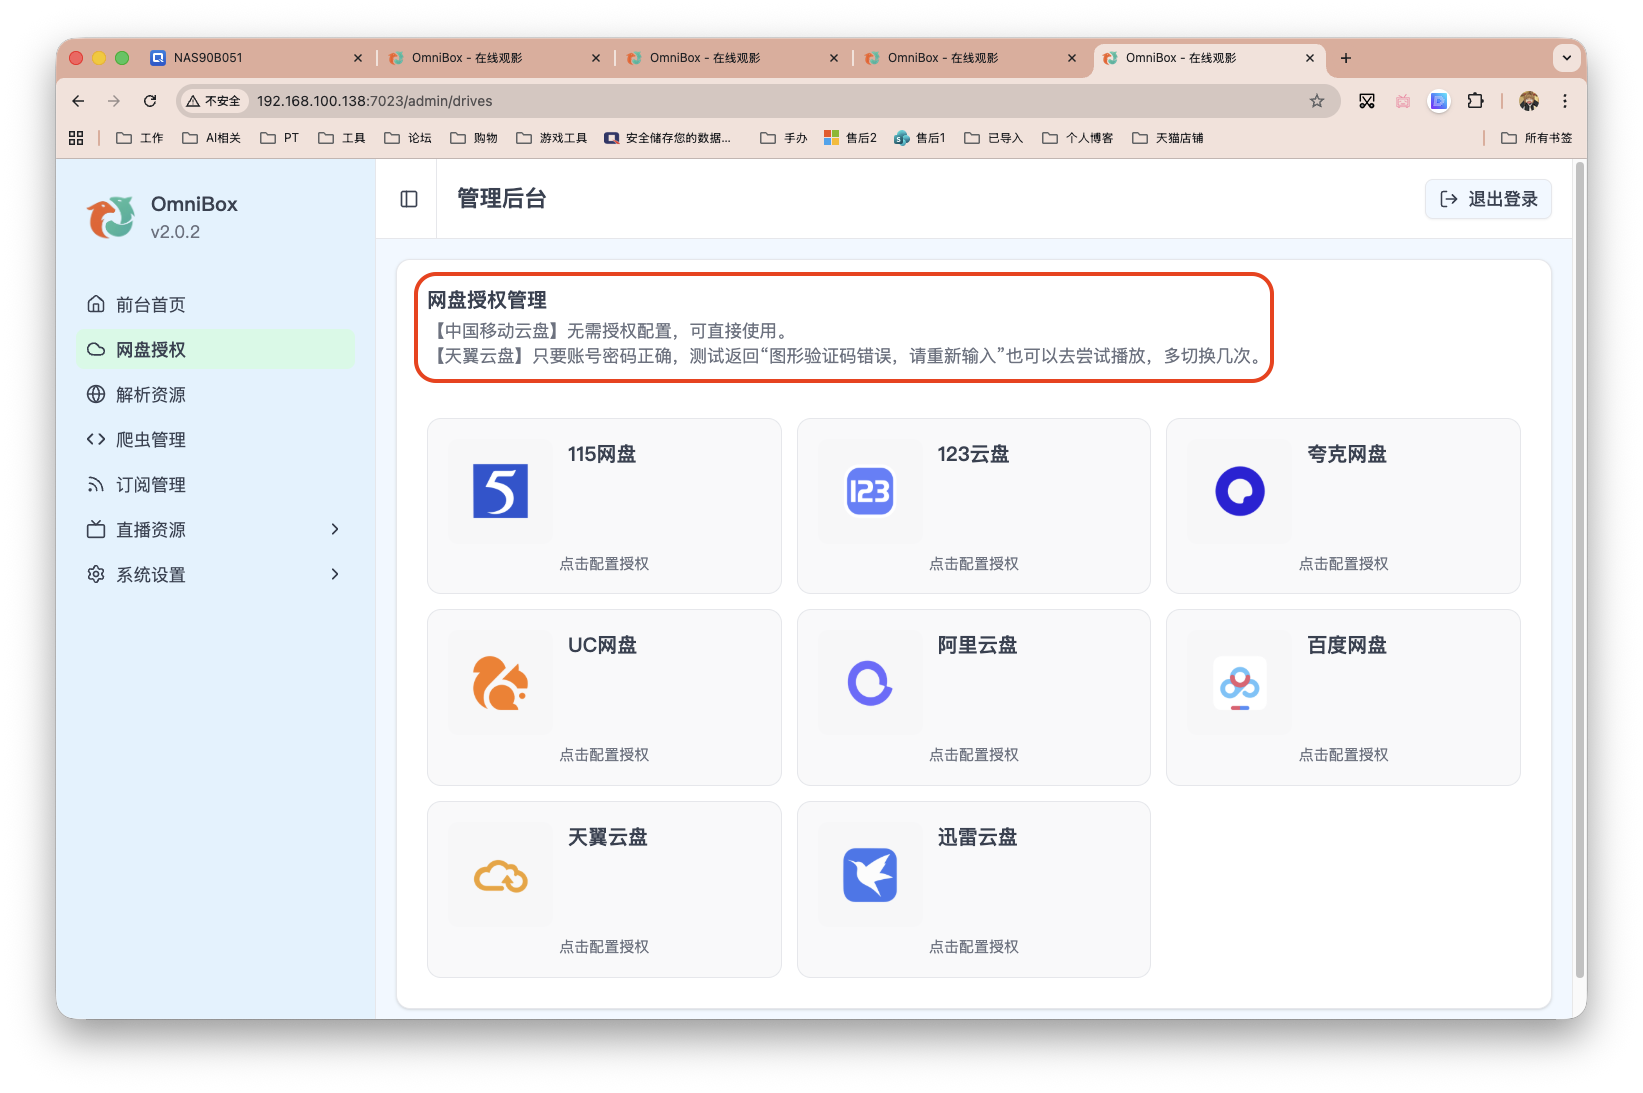The image size is (1643, 1093).
Task: Open the browser tab search dropdown
Action: point(1566,58)
